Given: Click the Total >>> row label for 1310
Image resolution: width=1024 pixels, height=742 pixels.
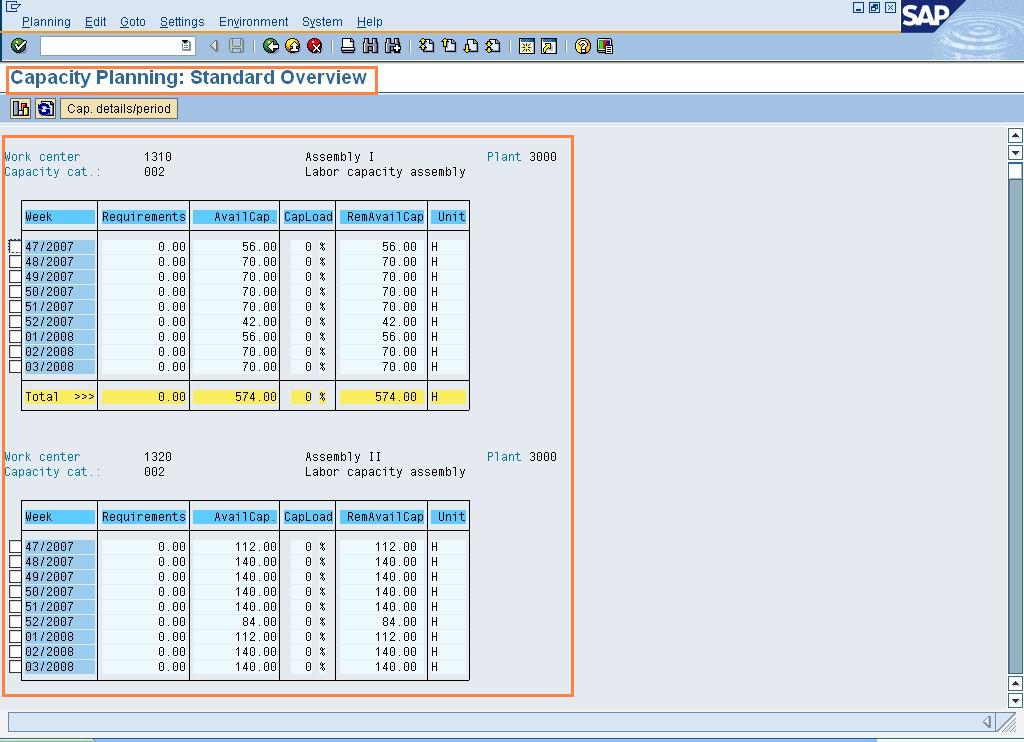Looking at the screenshot, I should point(59,397).
